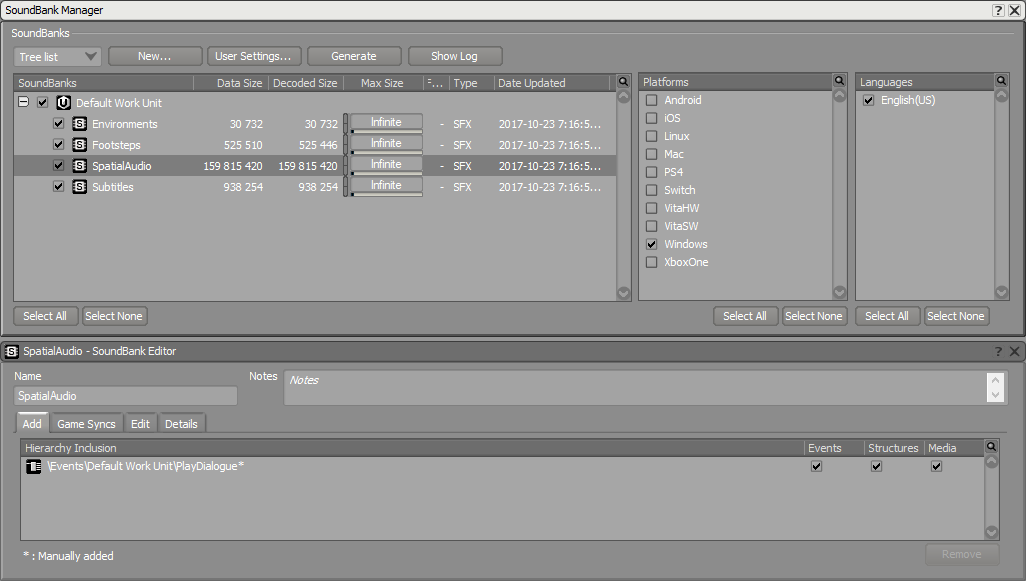Image resolution: width=1026 pixels, height=581 pixels.
Task: Disable the Windows platform
Action: (x=652, y=244)
